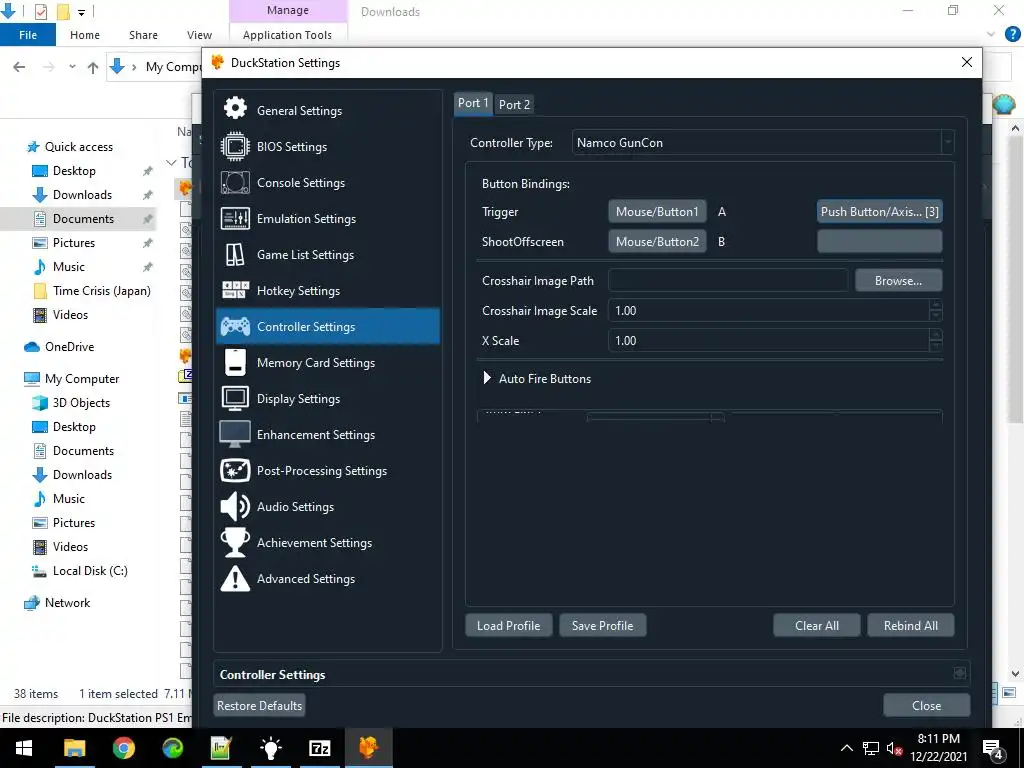The image size is (1024, 768).
Task: Go up one folder in Explorer
Action: [93, 67]
